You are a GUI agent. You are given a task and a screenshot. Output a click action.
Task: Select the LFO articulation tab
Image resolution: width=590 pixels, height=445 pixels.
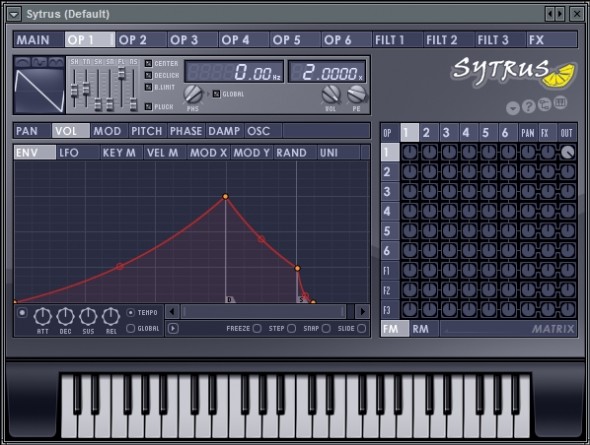pos(78,153)
